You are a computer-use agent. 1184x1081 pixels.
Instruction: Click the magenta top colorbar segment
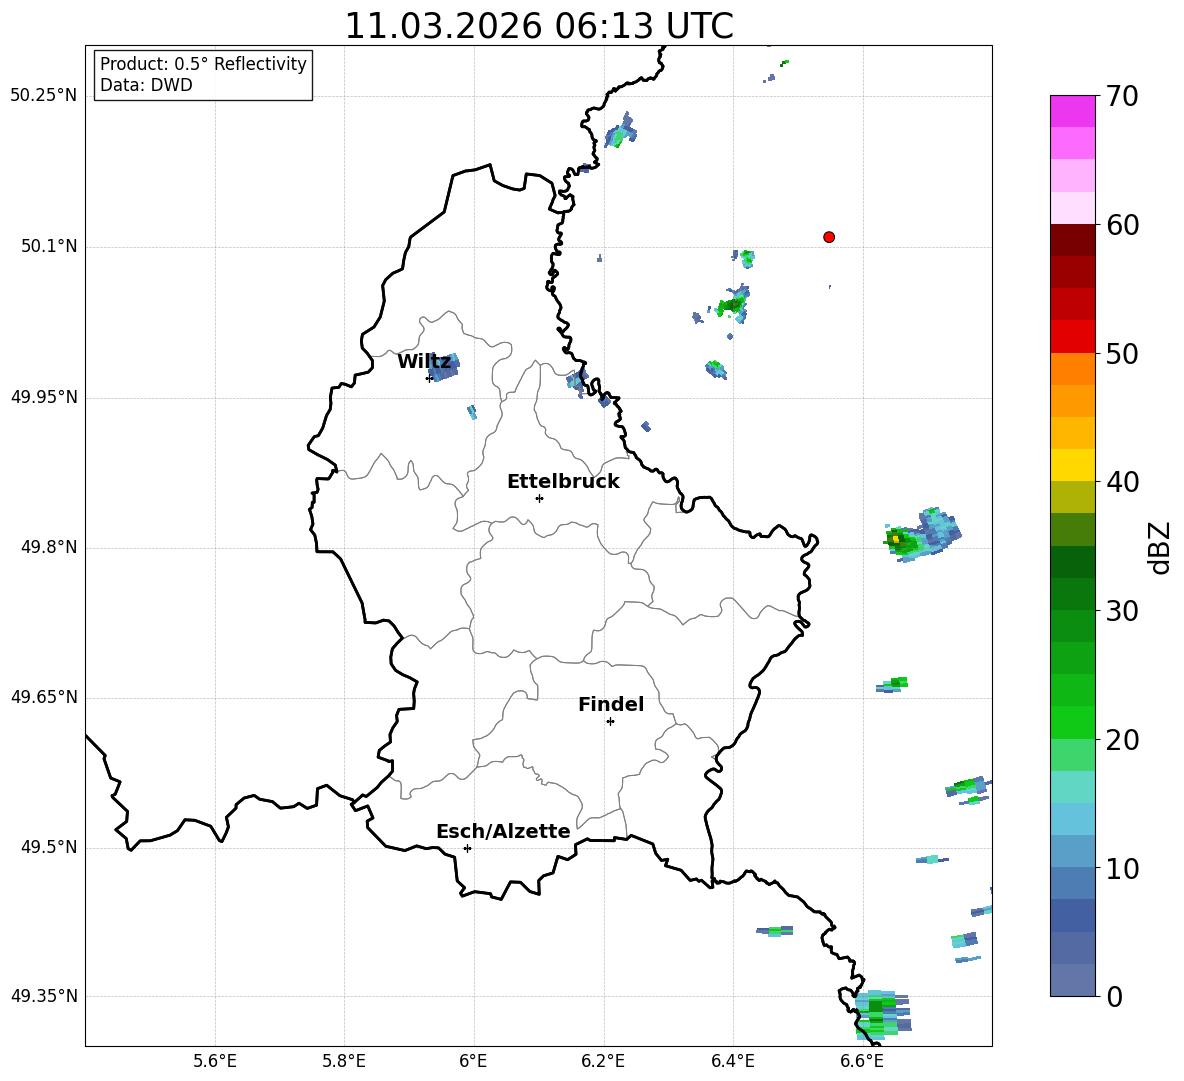1072,111
